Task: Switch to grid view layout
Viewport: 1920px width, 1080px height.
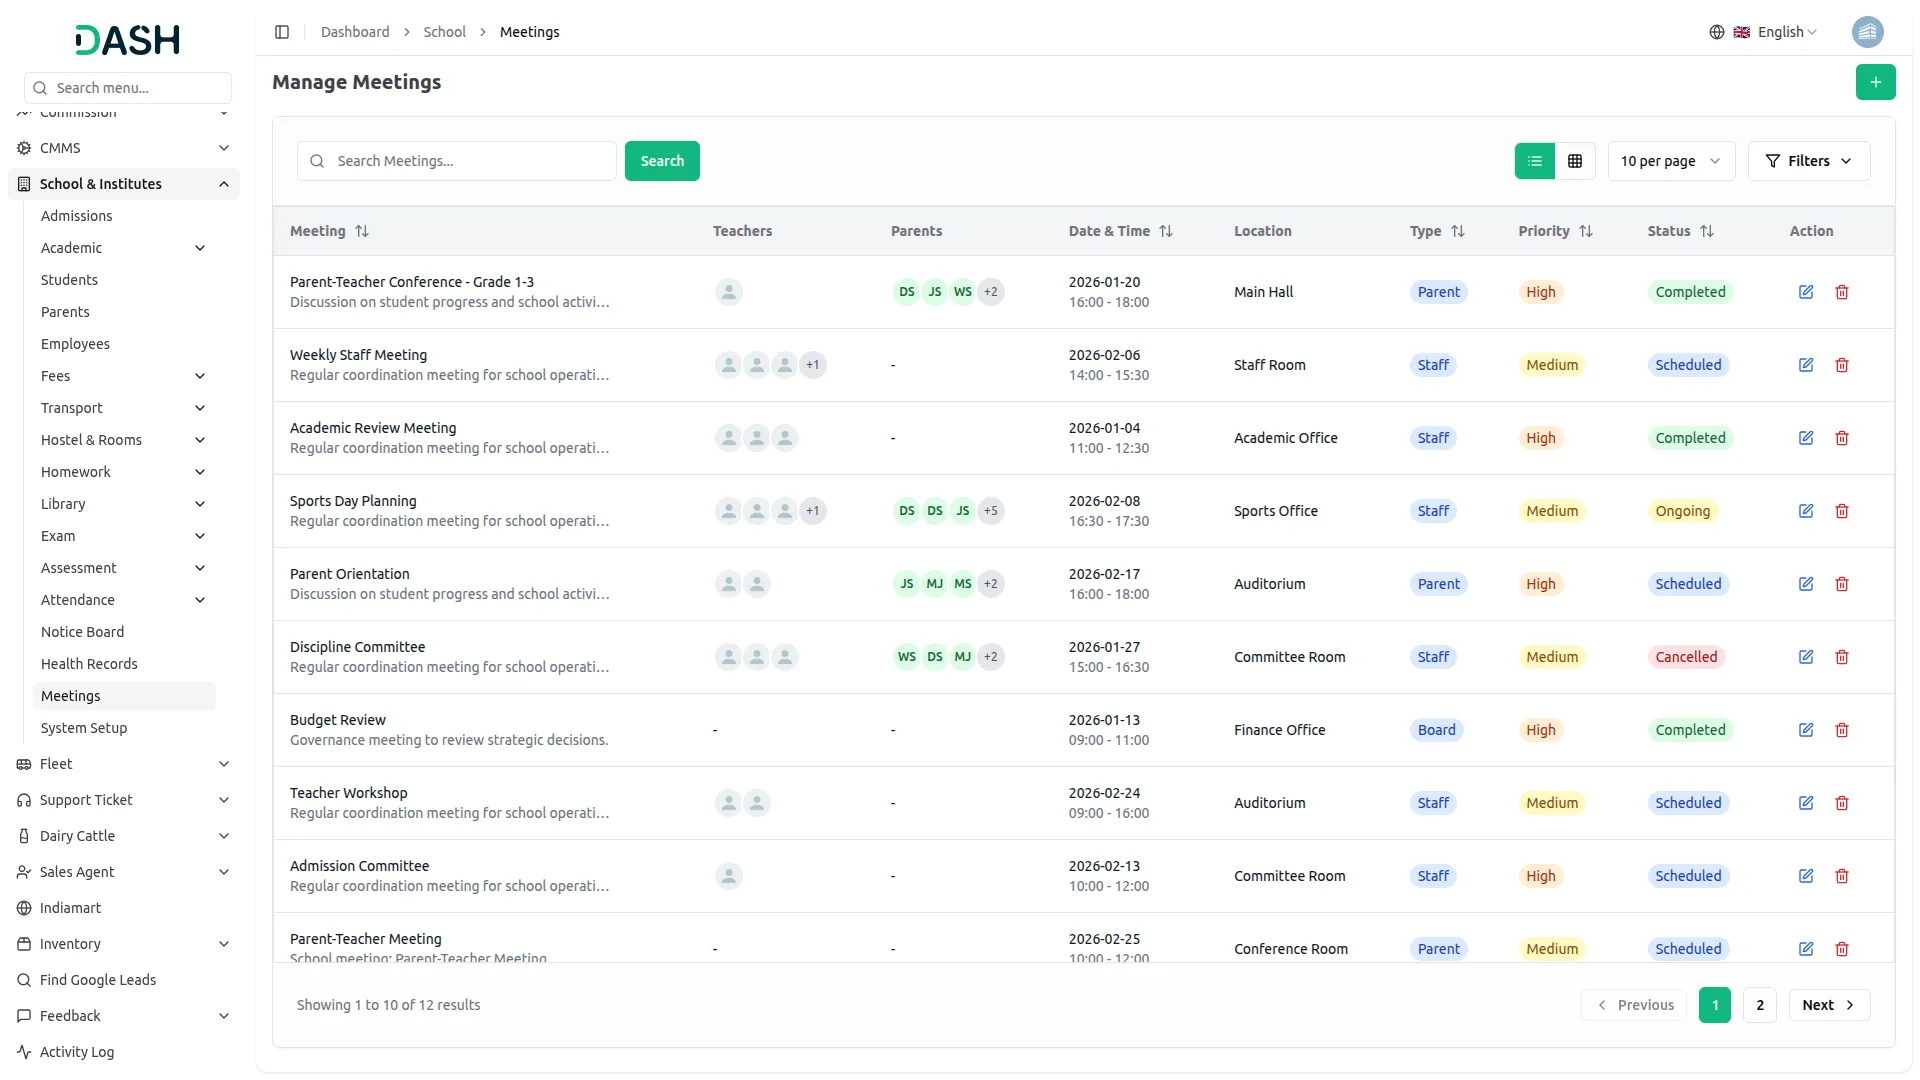Action: [1575, 161]
